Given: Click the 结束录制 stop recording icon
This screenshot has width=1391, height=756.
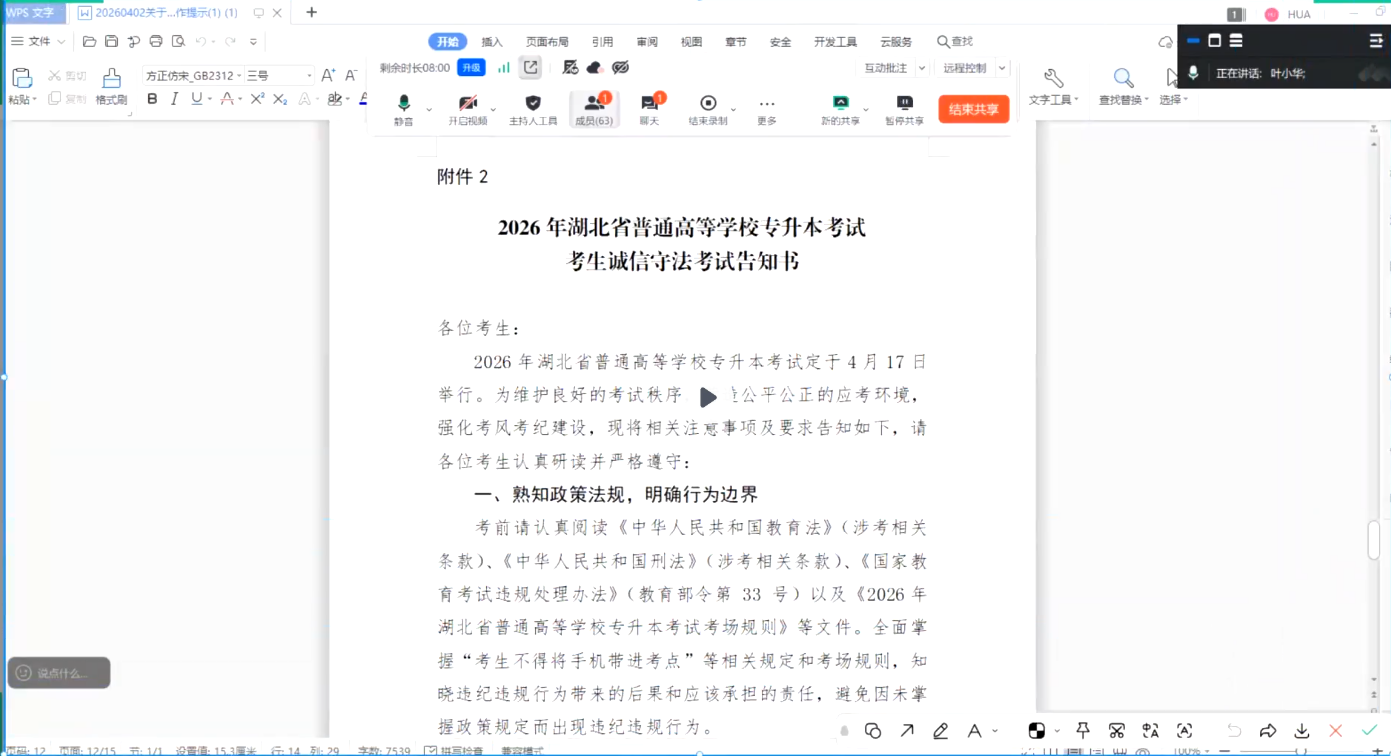Looking at the screenshot, I should coord(708,104).
